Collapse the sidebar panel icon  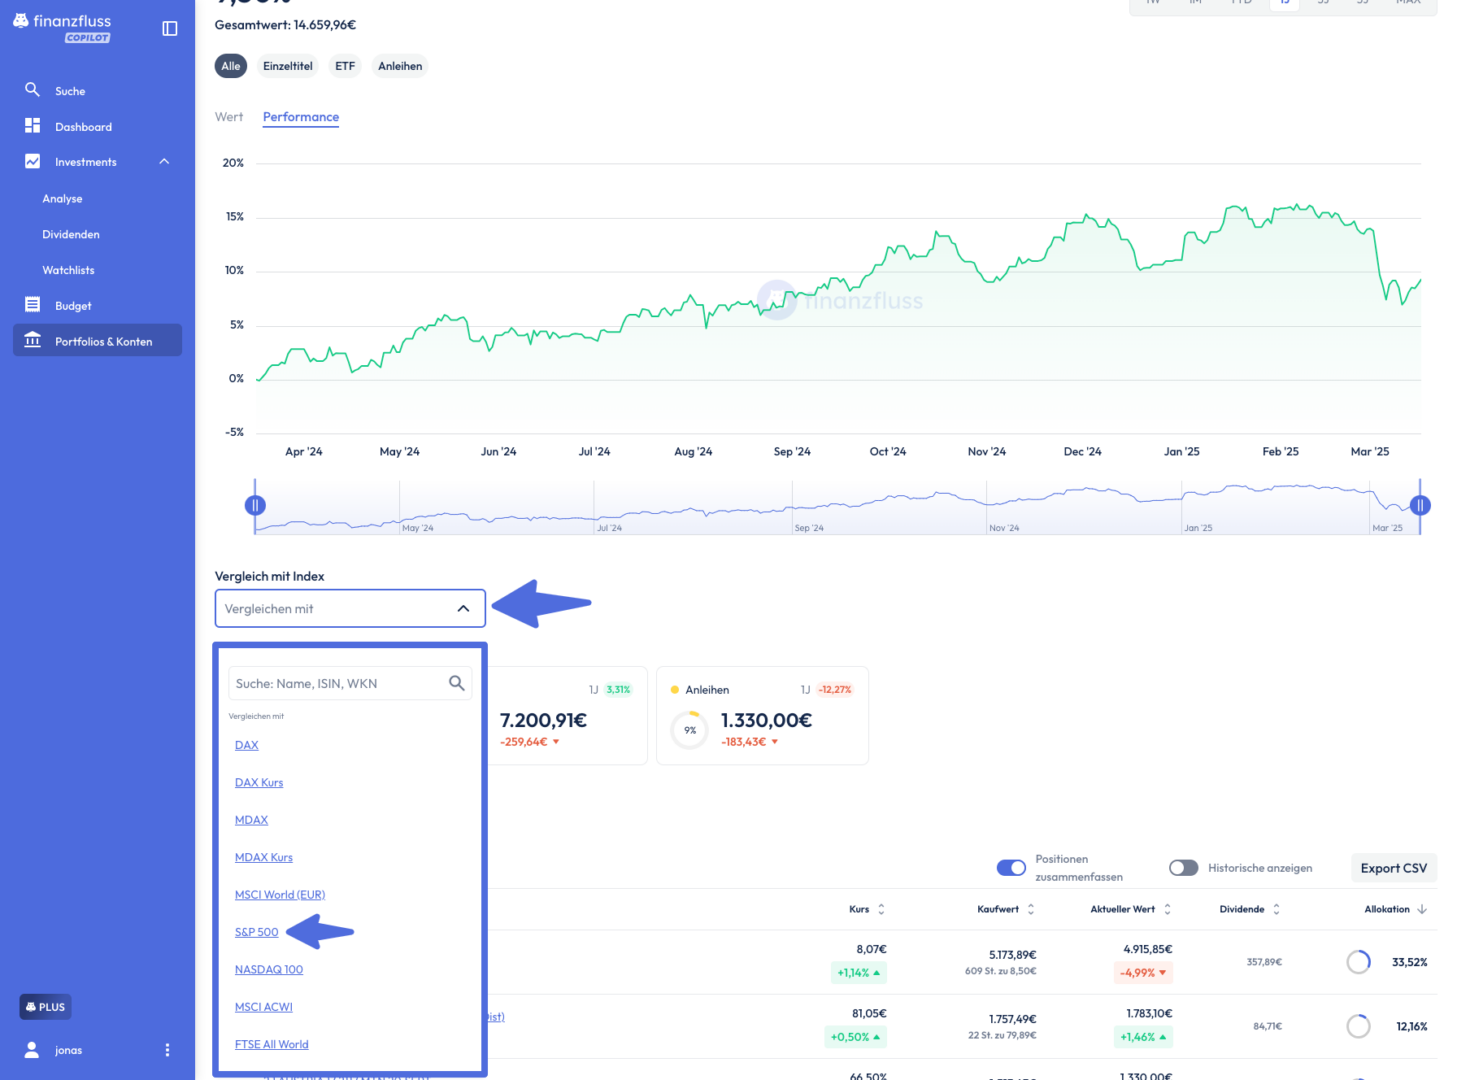point(170,28)
